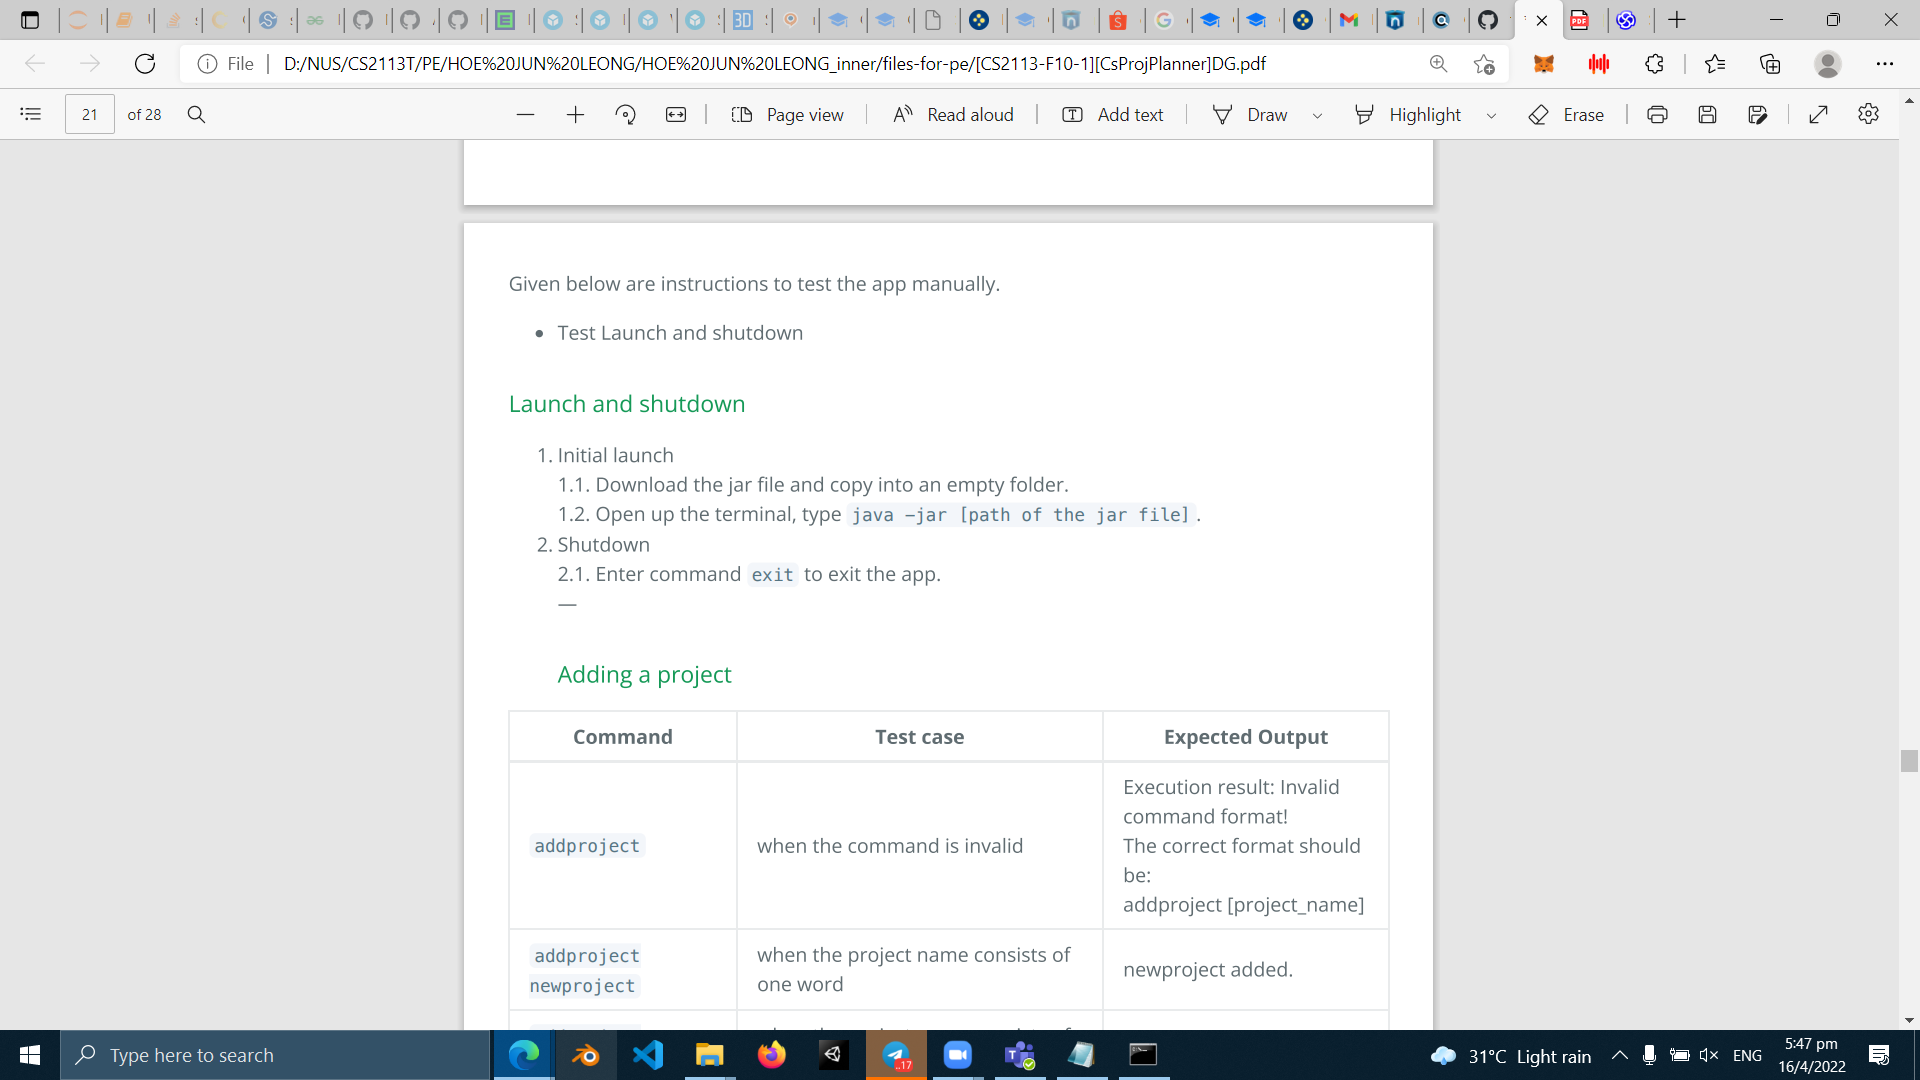Expand the Draw options dropdown
Viewport: 1920px width, 1080px height.
1317,116
